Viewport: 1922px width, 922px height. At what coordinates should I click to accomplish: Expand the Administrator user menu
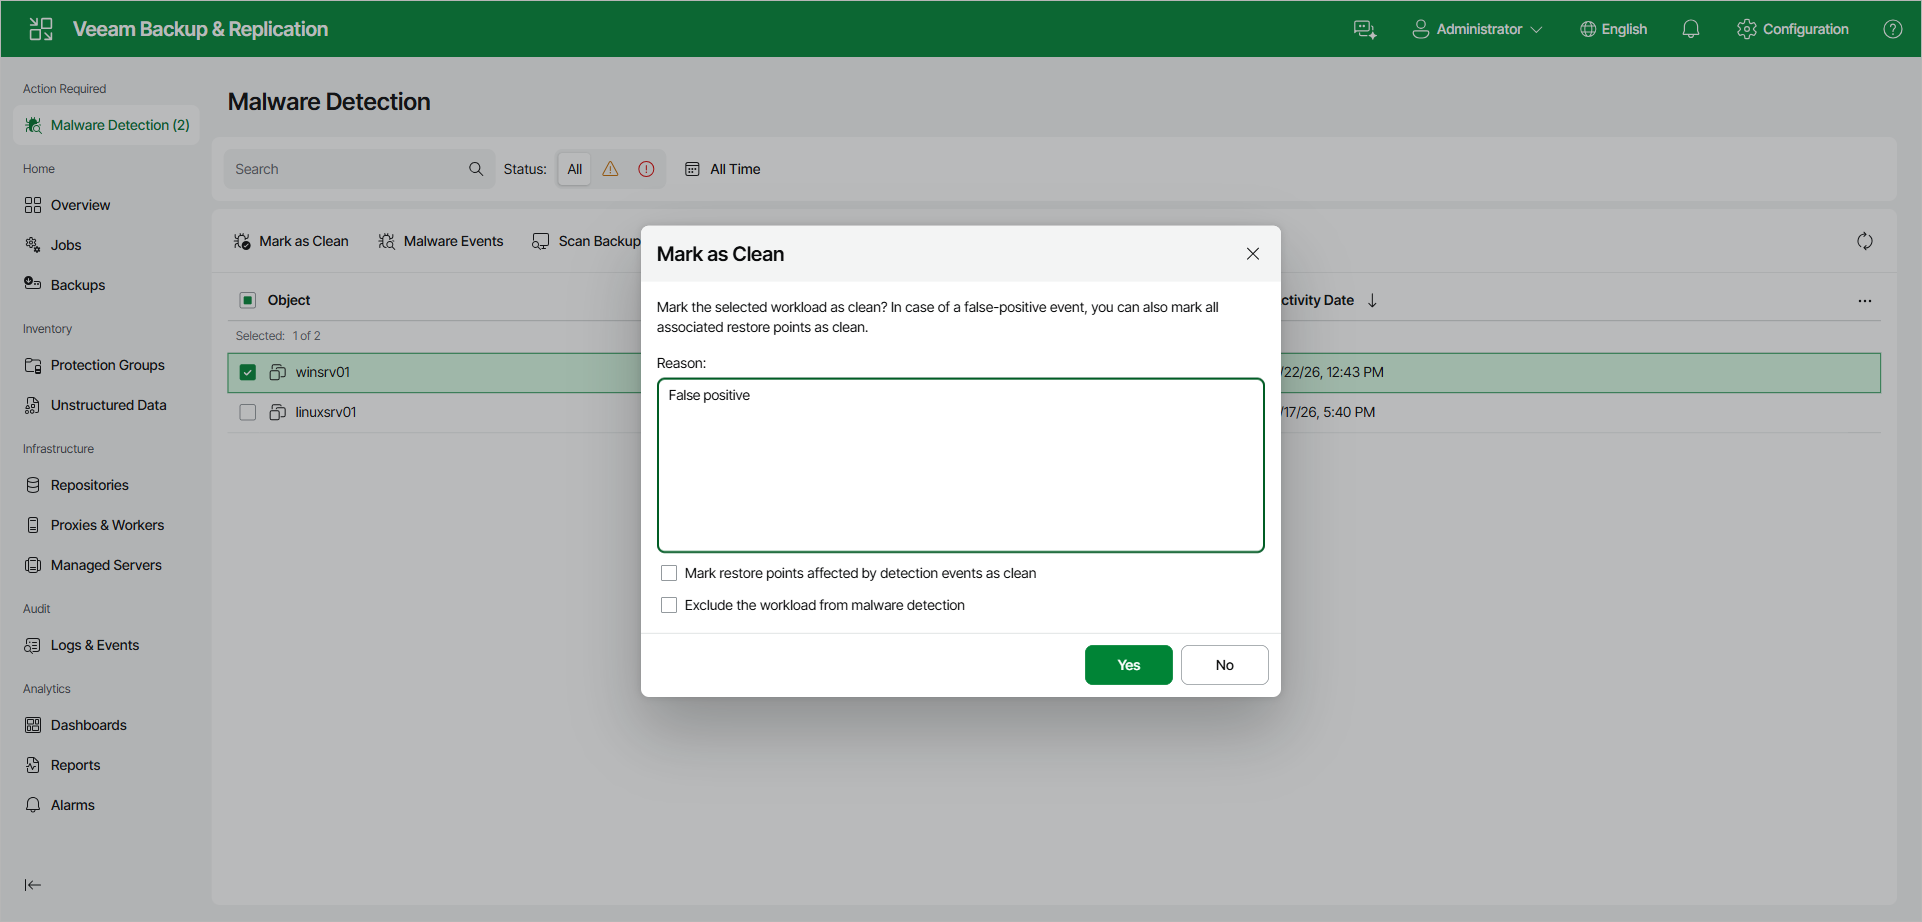pos(1477,29)
